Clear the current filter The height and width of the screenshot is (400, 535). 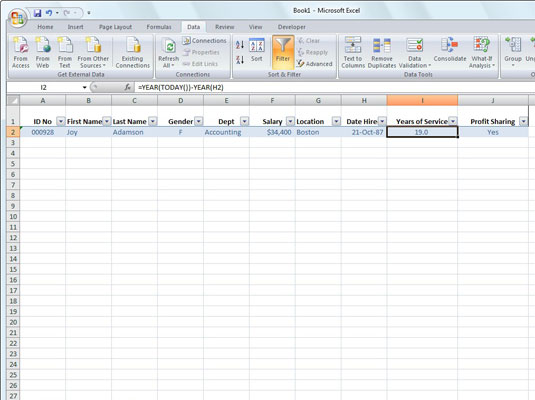pyautogui.click(x=309, y=41)
